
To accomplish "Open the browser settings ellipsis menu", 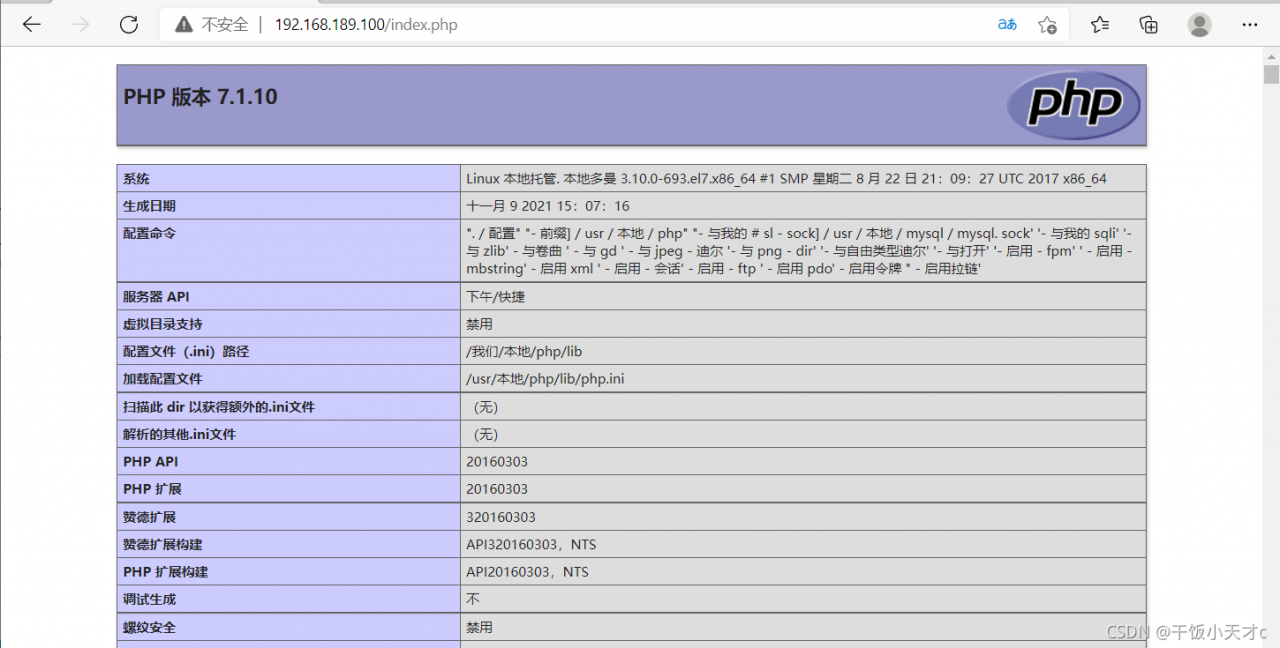I will click(1250, 25).
